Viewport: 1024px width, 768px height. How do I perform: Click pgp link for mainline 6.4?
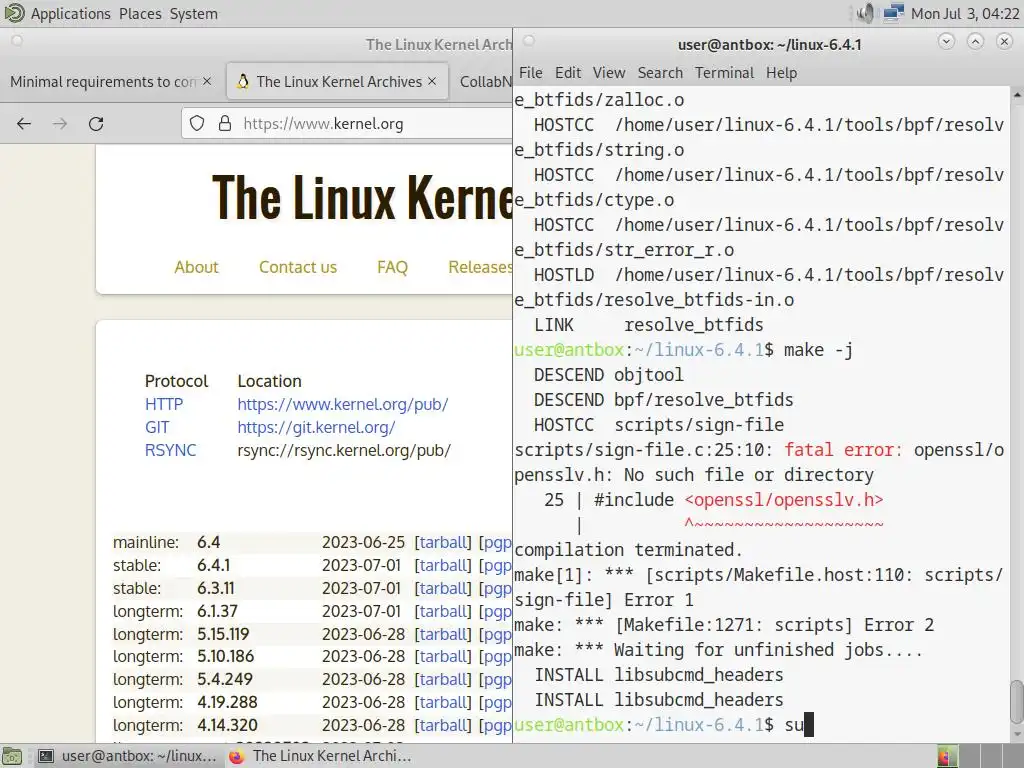[x=496, y=542]
